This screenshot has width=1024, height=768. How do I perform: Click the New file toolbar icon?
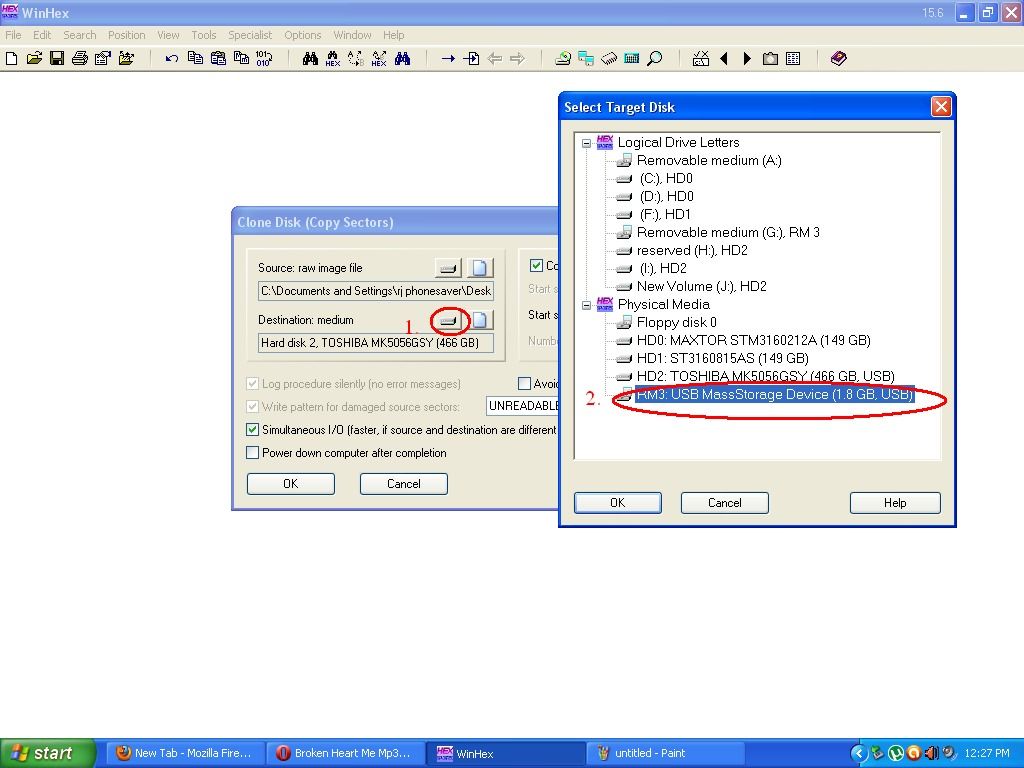click(12, 59)
